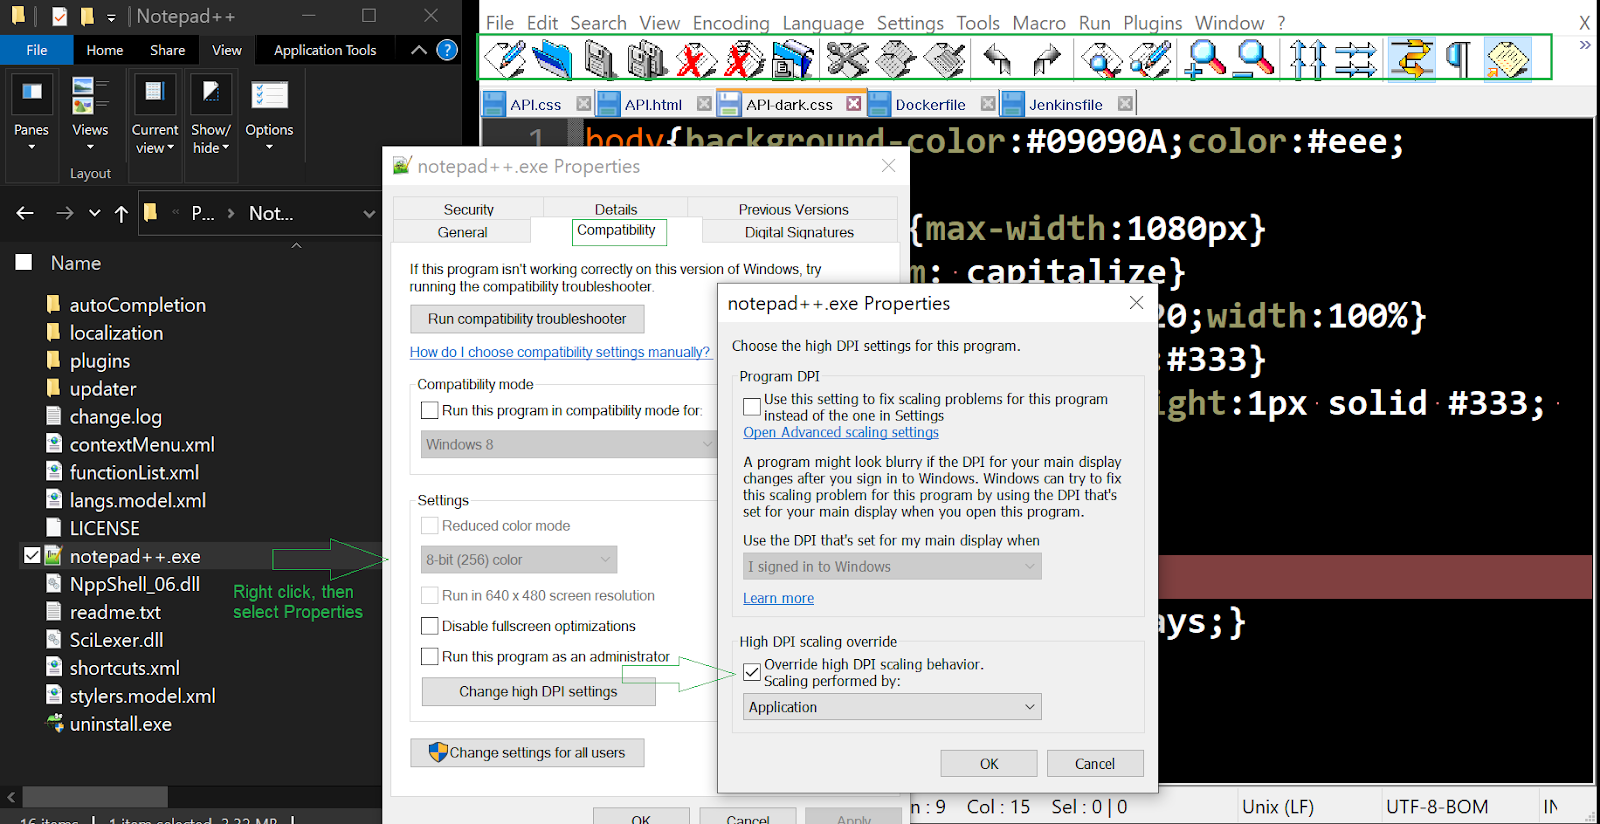The height and width of the screenshot is (824, 1600).
Task: Click the Zoom Out toolbar icon
Action: coord(1254,60)
